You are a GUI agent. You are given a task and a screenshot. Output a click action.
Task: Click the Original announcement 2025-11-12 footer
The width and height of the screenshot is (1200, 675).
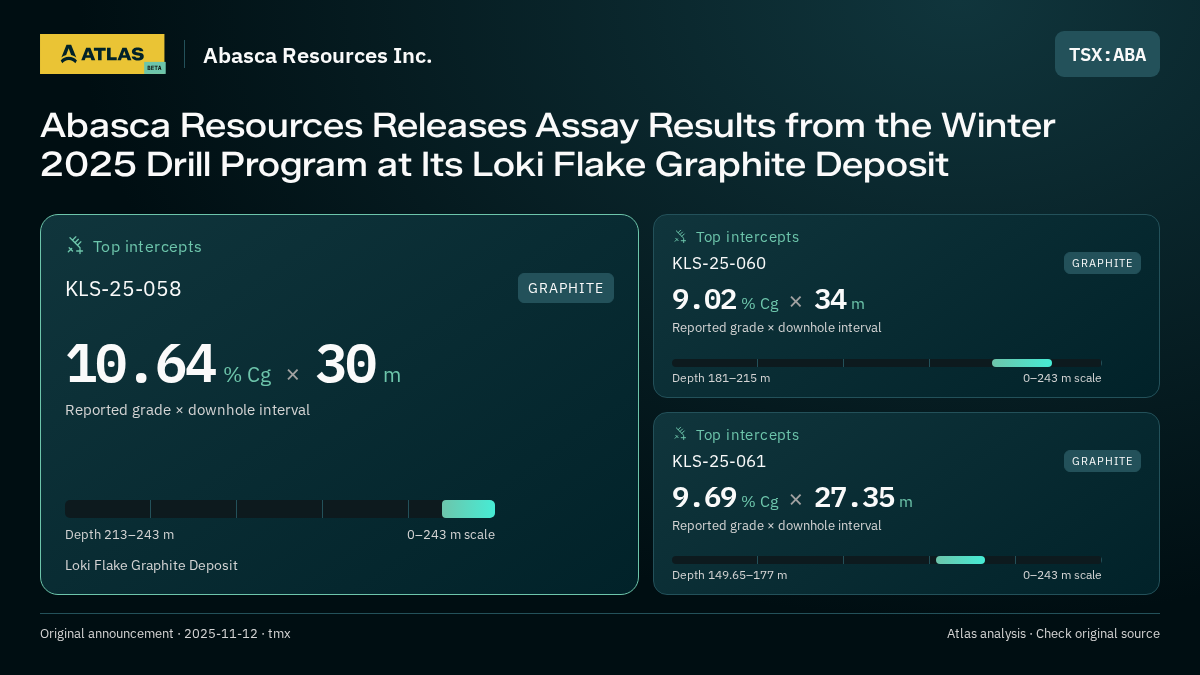[x=165, y=634]
